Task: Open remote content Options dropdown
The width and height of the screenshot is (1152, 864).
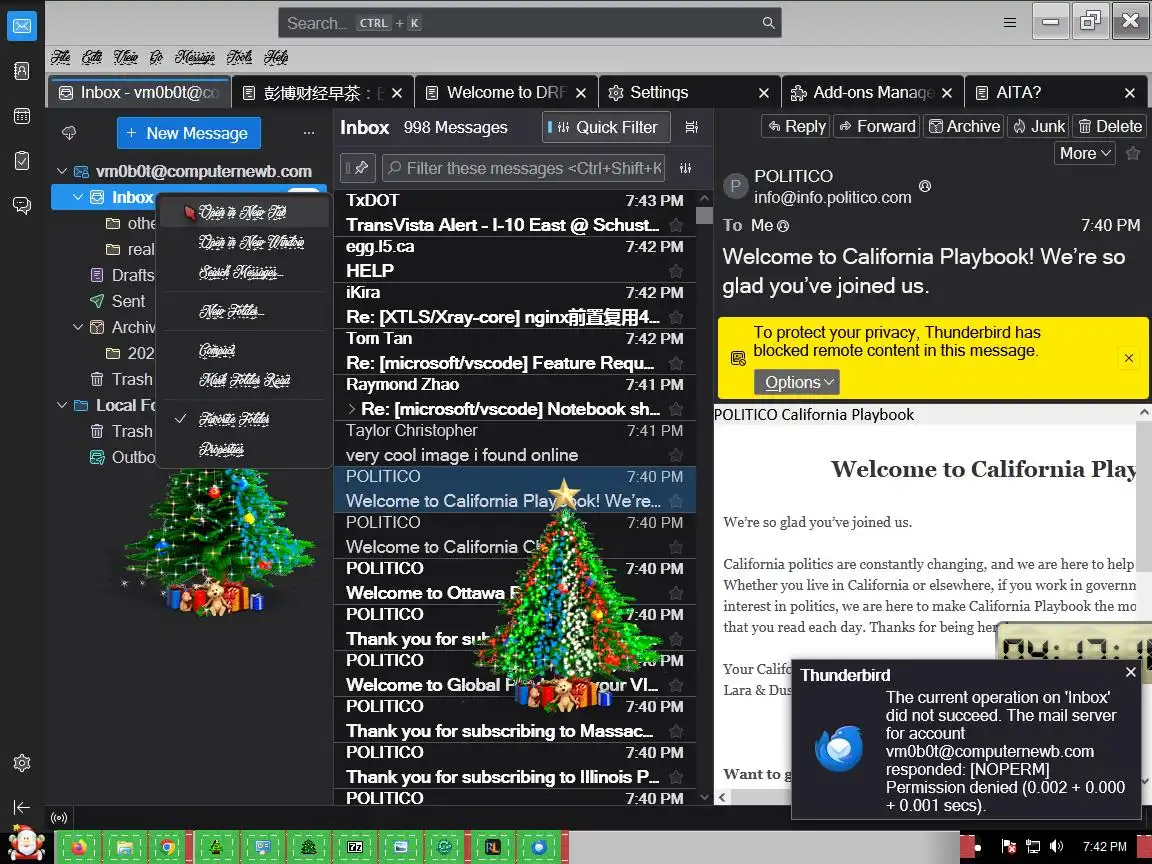Action: tap(797, 382)
